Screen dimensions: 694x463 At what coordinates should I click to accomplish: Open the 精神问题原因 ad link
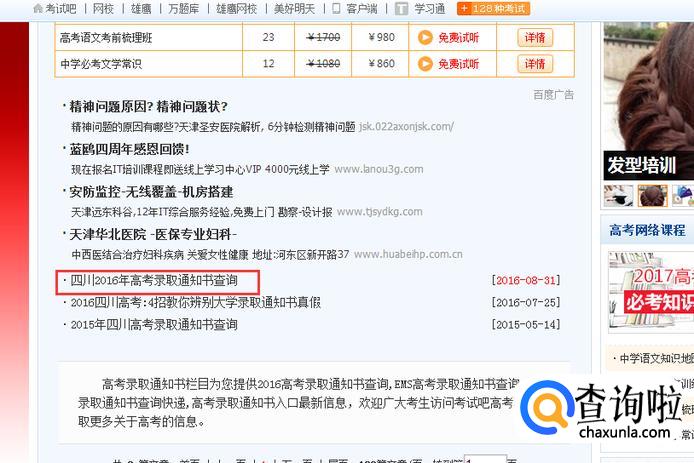point(148,107)
